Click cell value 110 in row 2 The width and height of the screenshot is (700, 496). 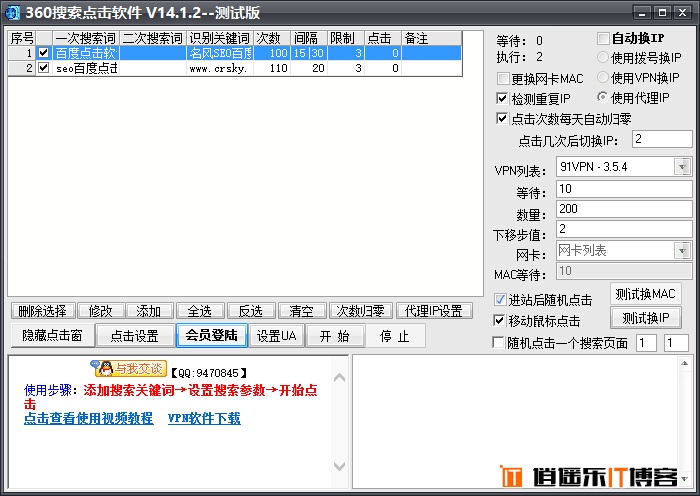[272, 68]
